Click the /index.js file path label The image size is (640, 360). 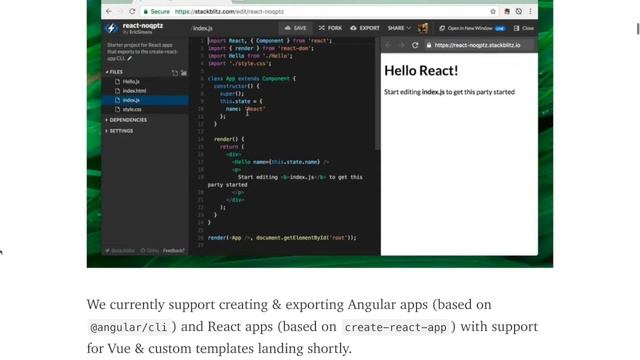click(202, 28)
